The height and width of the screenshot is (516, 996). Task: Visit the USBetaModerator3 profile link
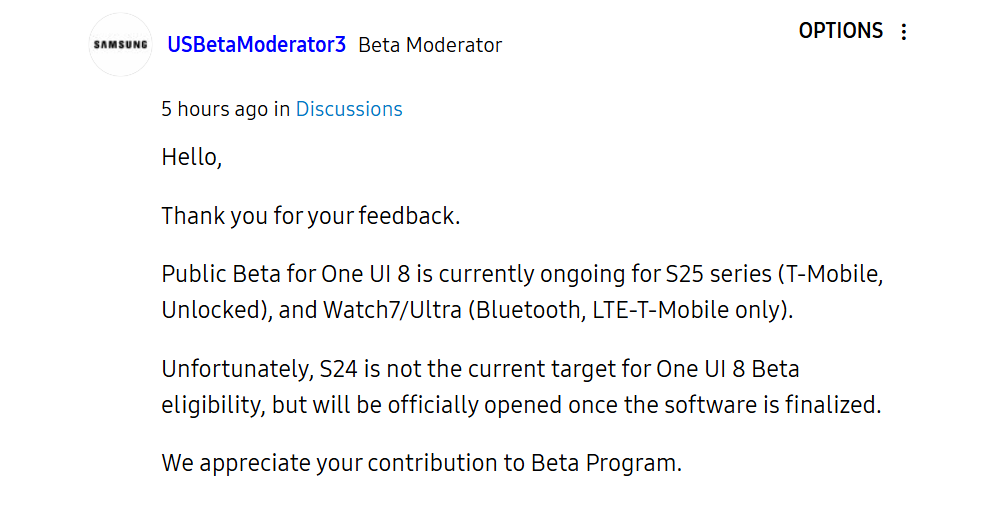coord(257,44)
